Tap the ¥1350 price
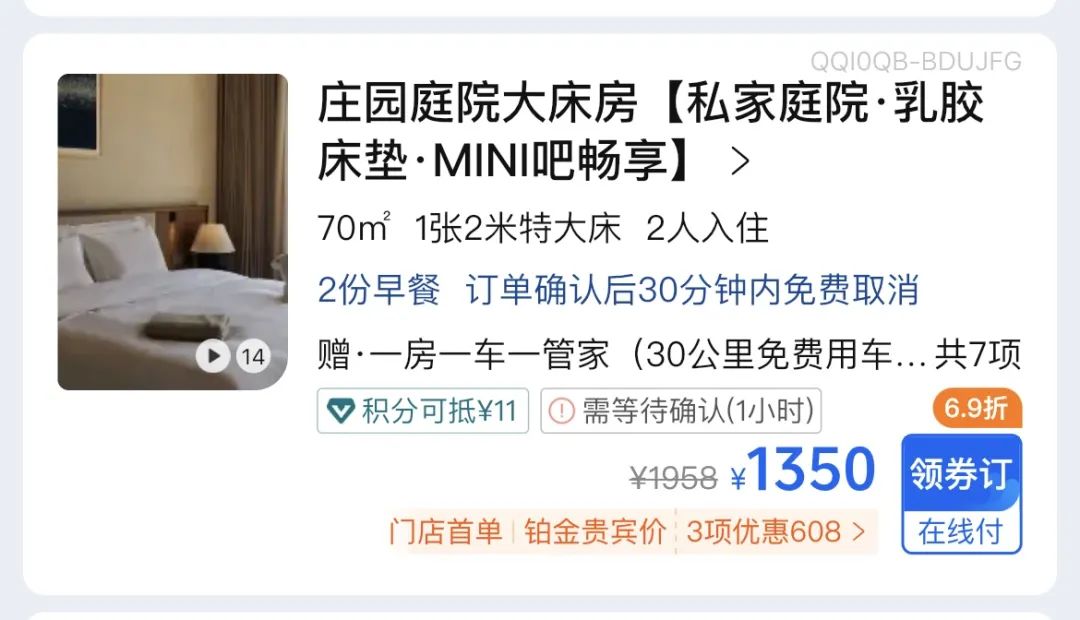The image size is (1080, 620). [803, 471]
